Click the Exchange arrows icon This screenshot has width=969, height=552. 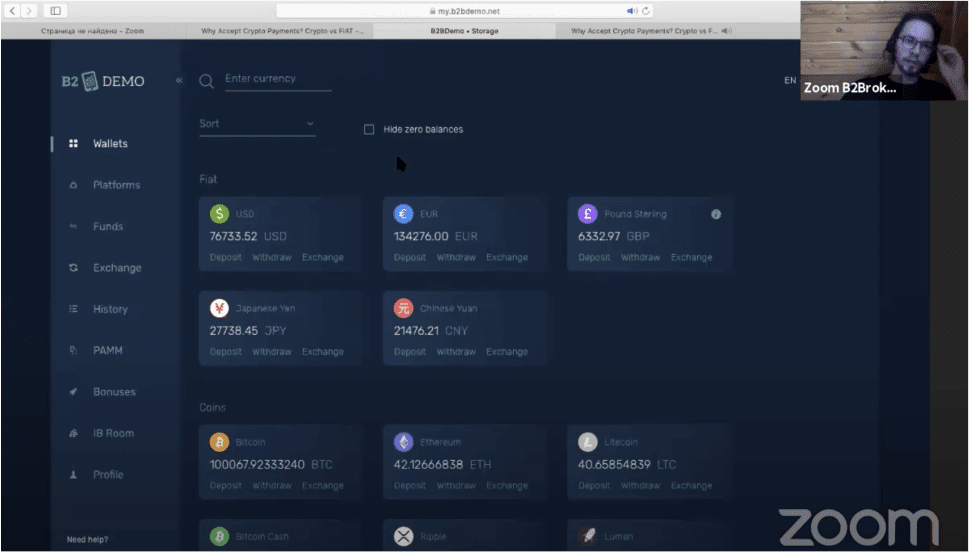74,268
